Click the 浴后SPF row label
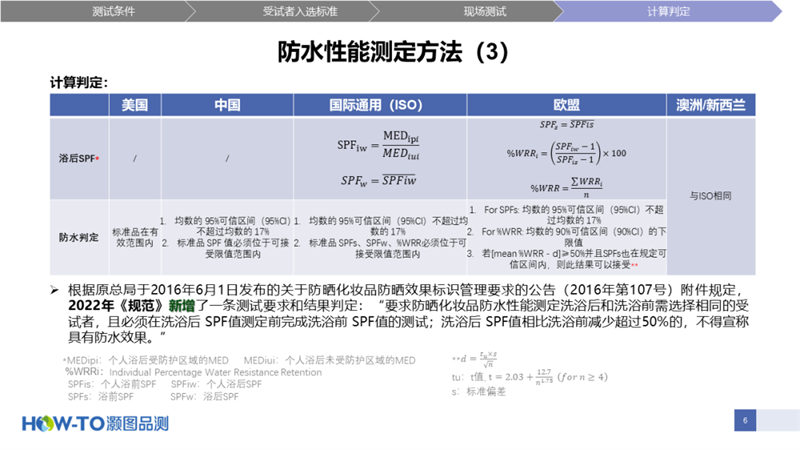Viewport: 800px width, 450px height. pos(78,158)
